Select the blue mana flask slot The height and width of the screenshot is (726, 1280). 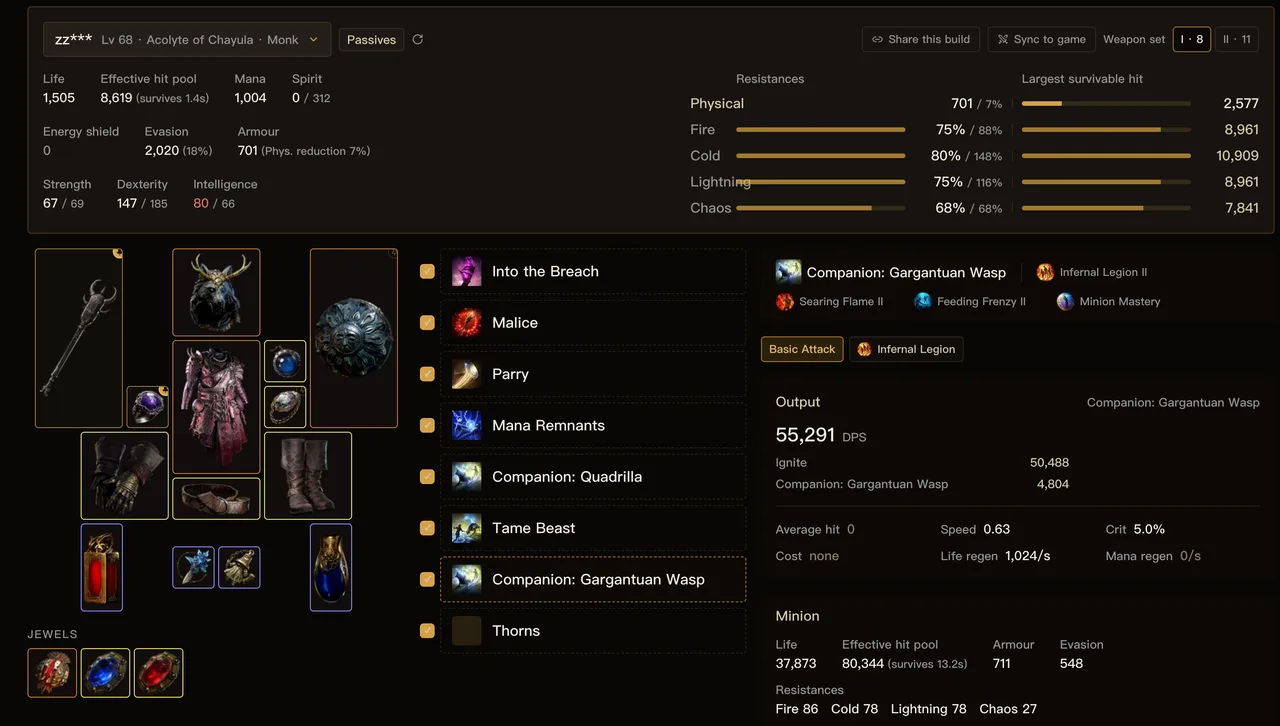click(x=331, y=567)
